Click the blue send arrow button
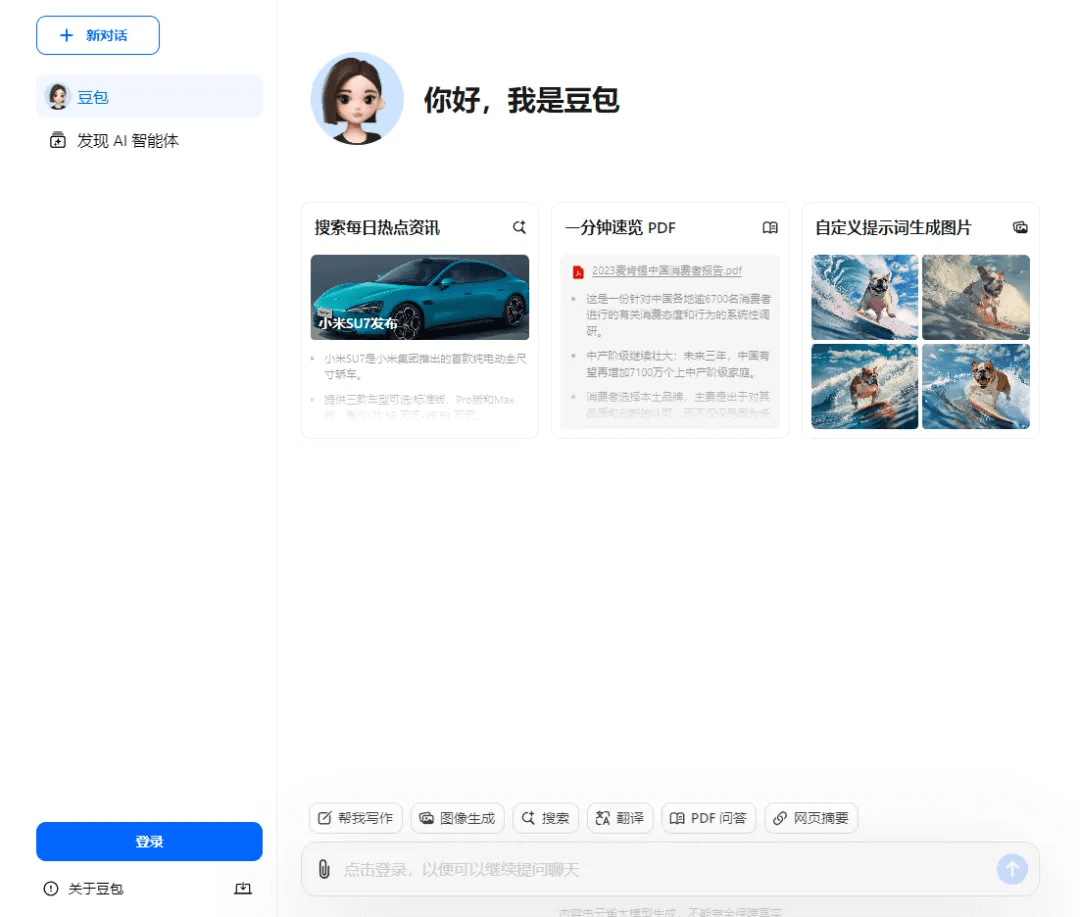Image resolution: width=1080 pixels, height=917 pixels. tap(1012, 869)
